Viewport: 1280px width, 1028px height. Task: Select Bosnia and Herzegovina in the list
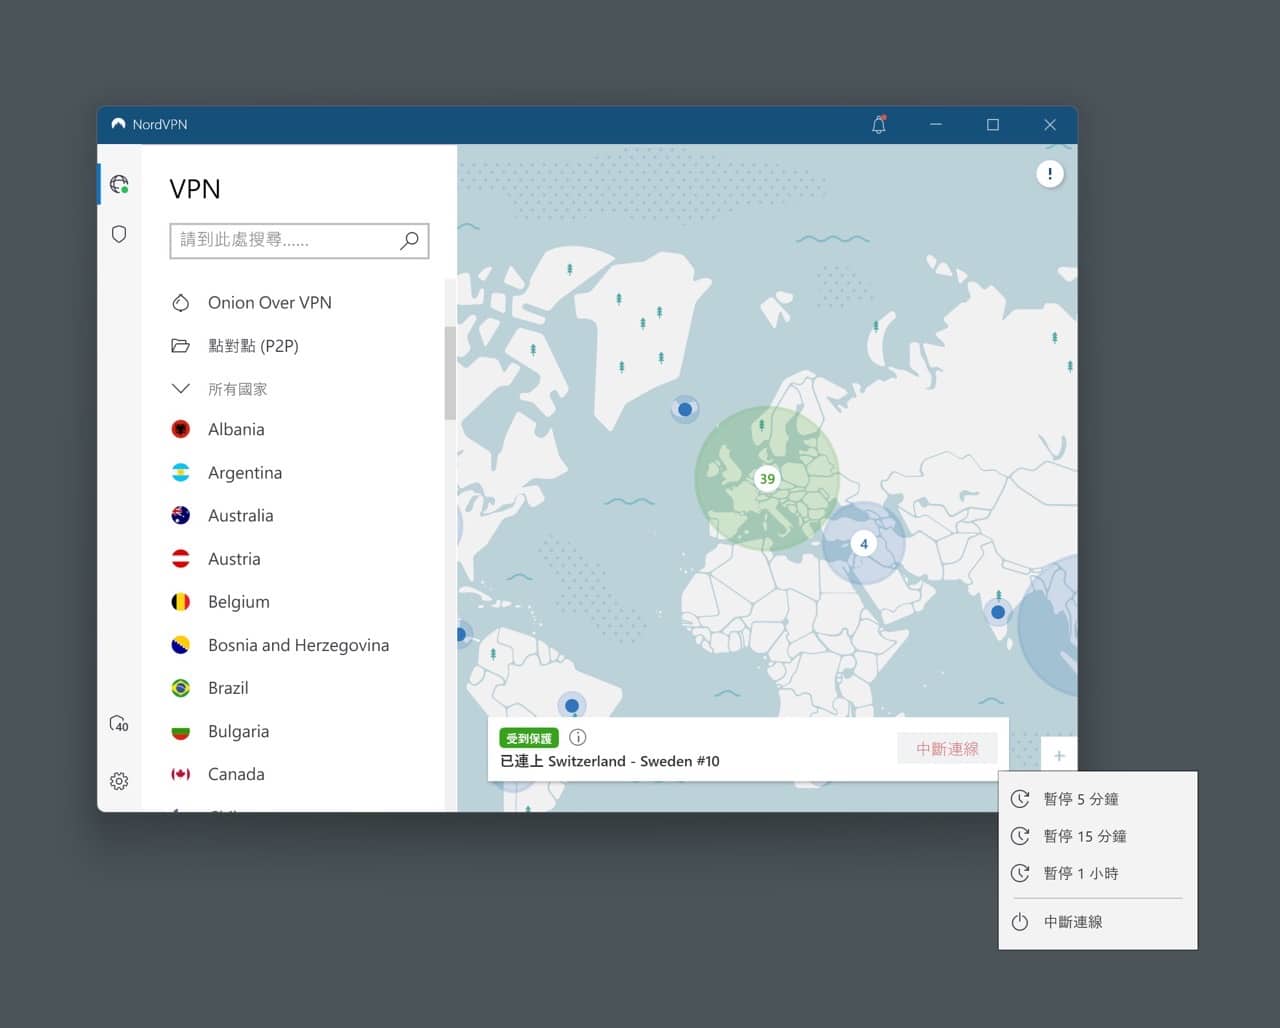click(x=300, y=645)
